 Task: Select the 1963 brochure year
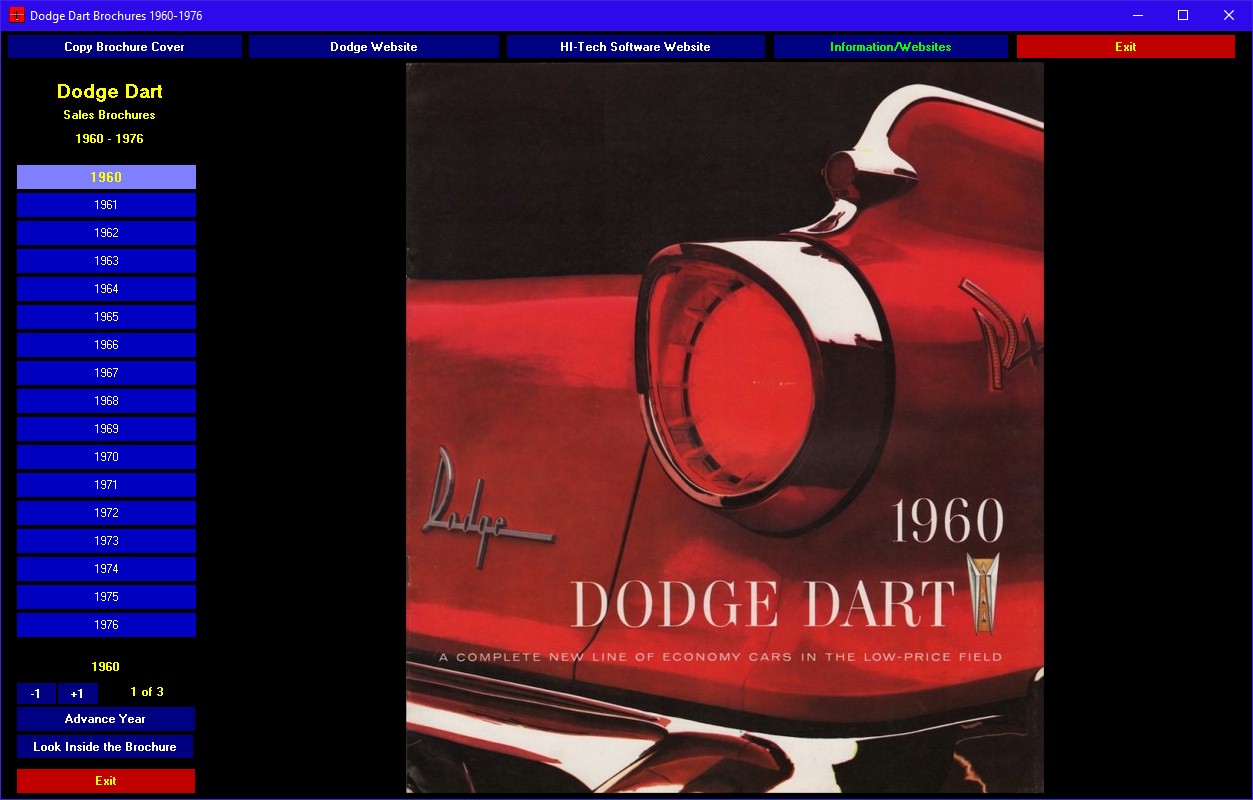[x=106, y=261]
